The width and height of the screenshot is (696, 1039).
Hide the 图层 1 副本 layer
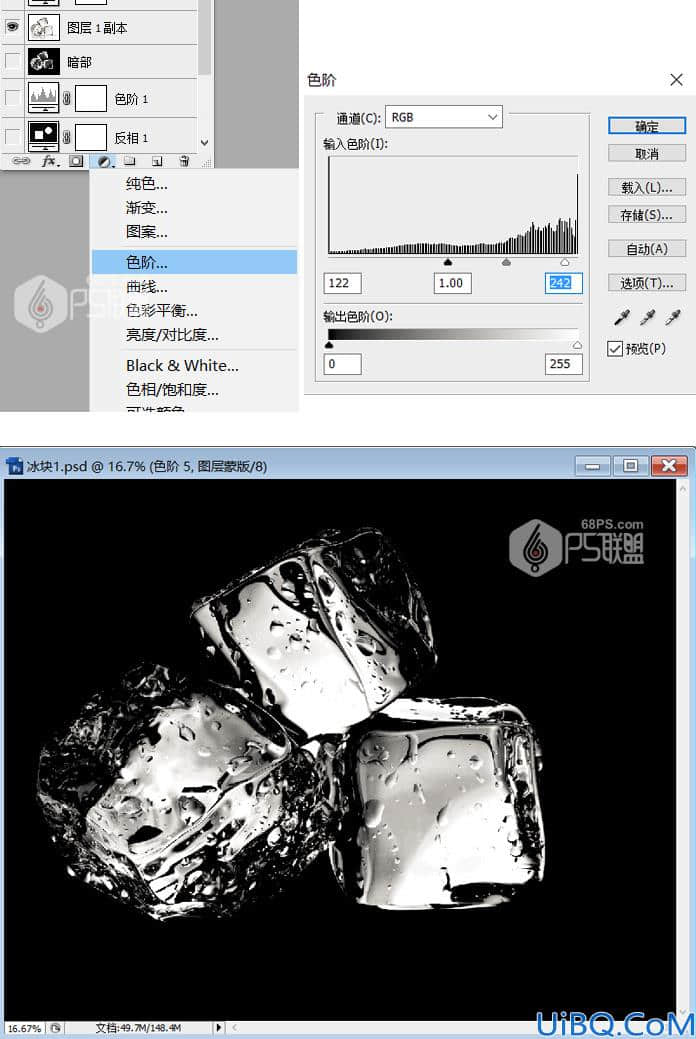pos(12,27)
